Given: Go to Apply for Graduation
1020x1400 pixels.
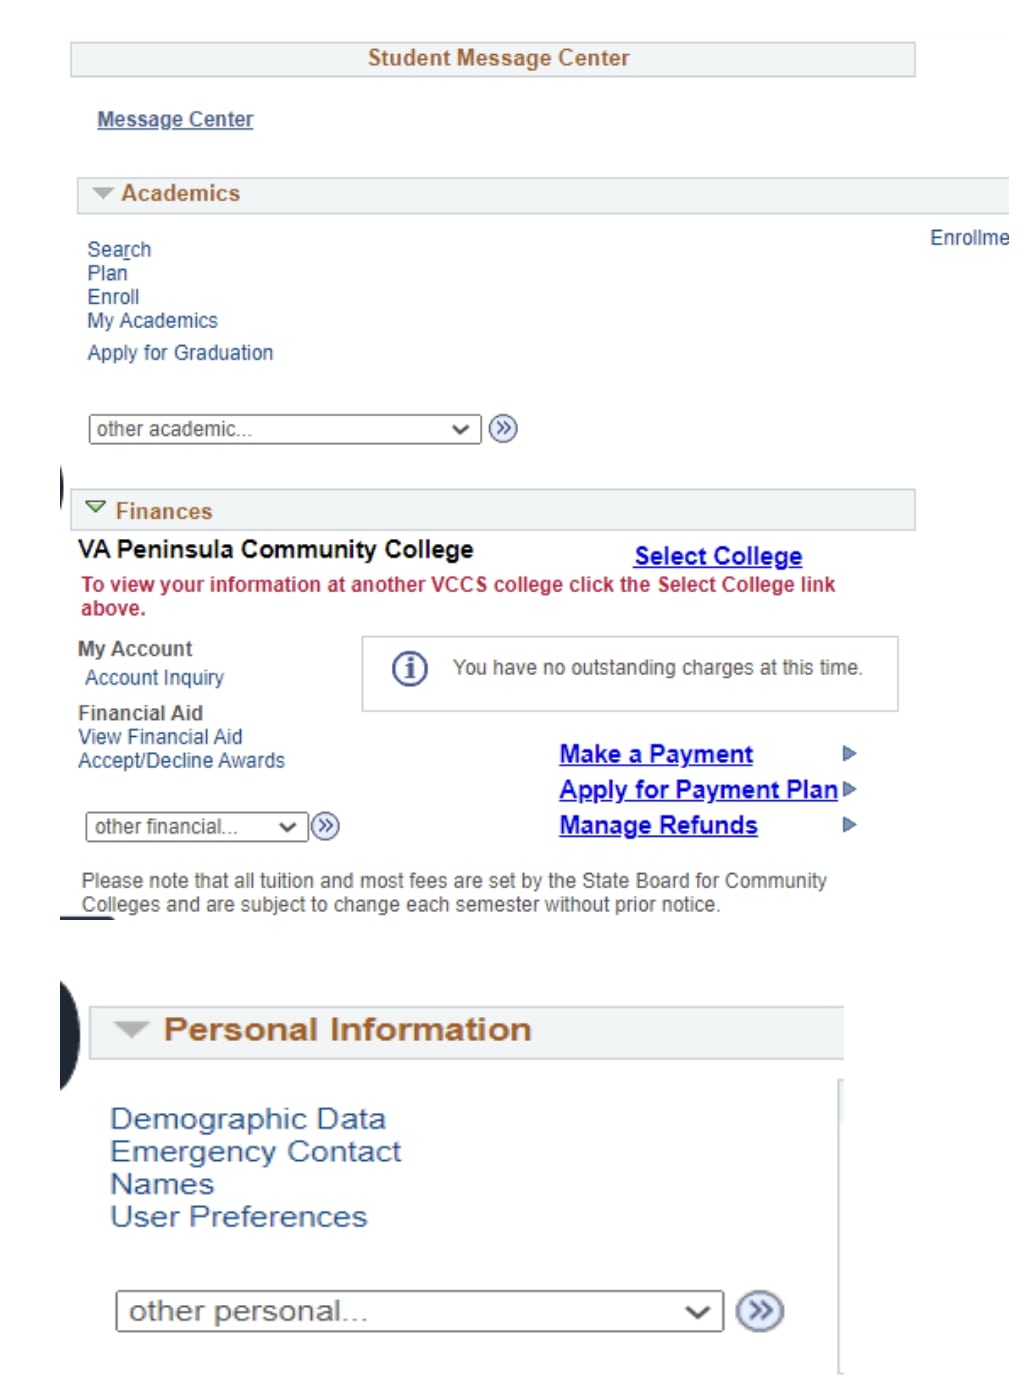Looking at the screenshot, I should point(180,353).
